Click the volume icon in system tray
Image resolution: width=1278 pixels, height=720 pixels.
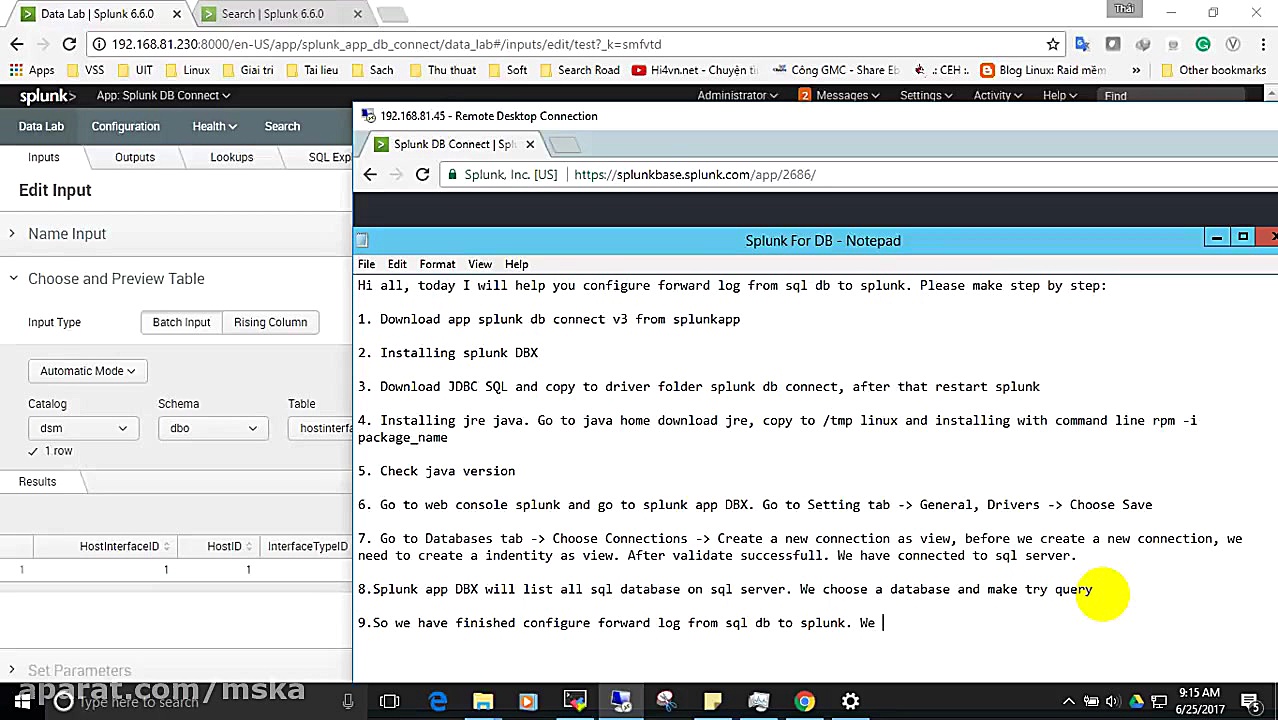(x=1112, y=701)
